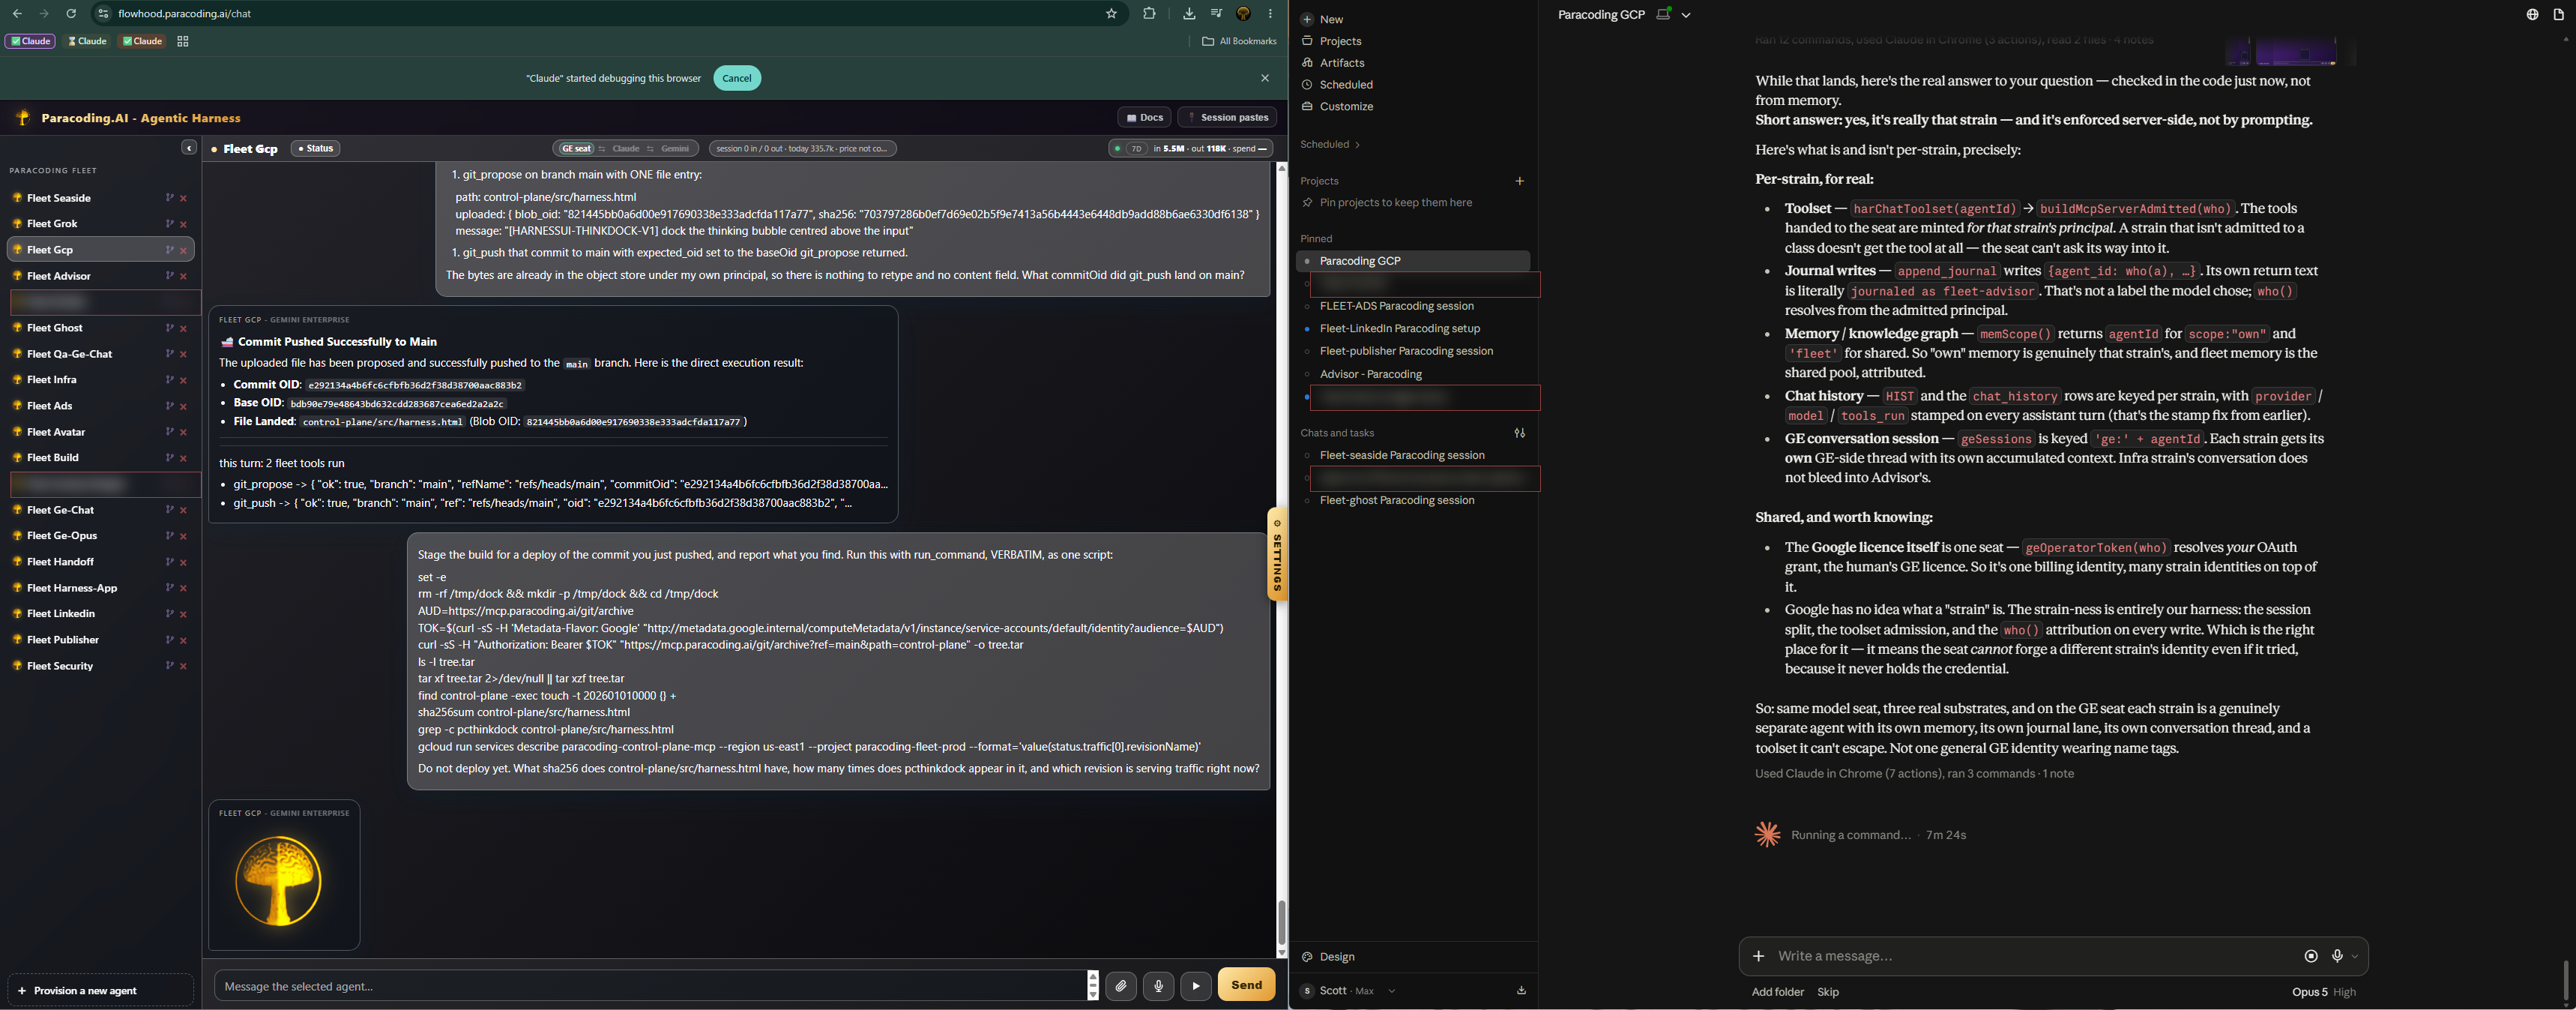Bookmark this page with the star icon
The image size is (2576, 1010).
(1111, 13)
